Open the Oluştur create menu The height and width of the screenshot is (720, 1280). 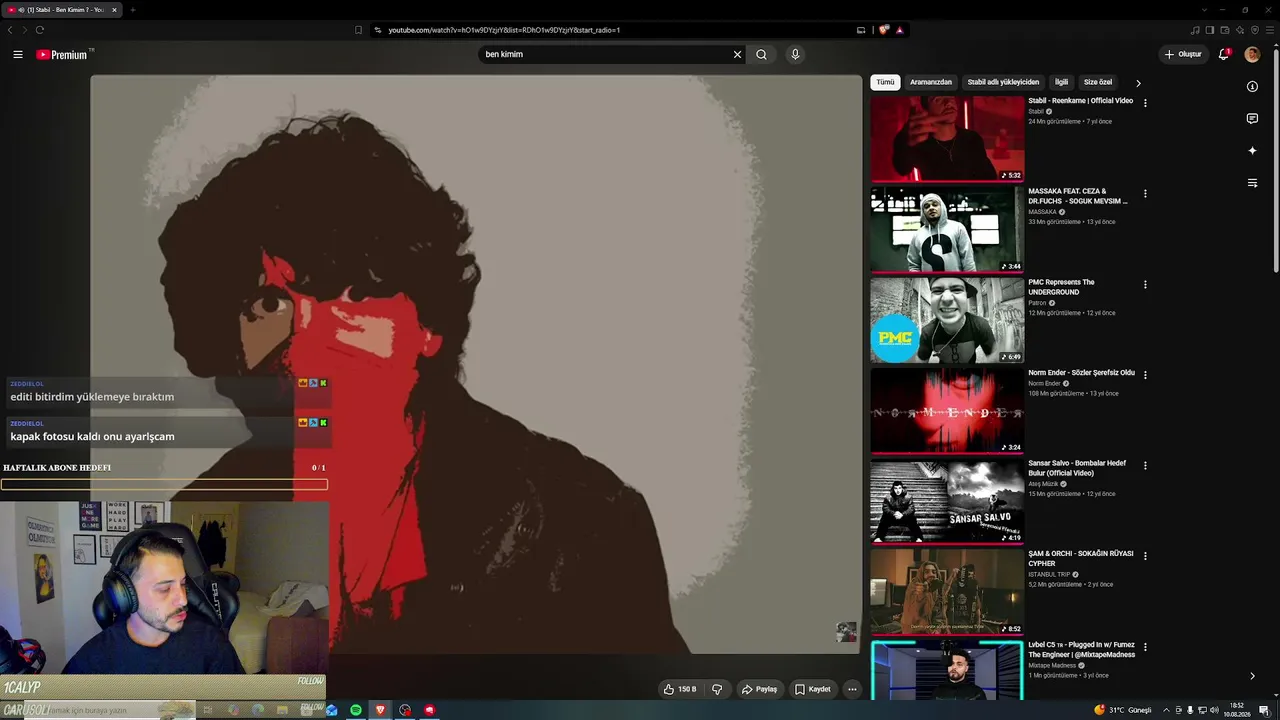(x=1183, y=55)
